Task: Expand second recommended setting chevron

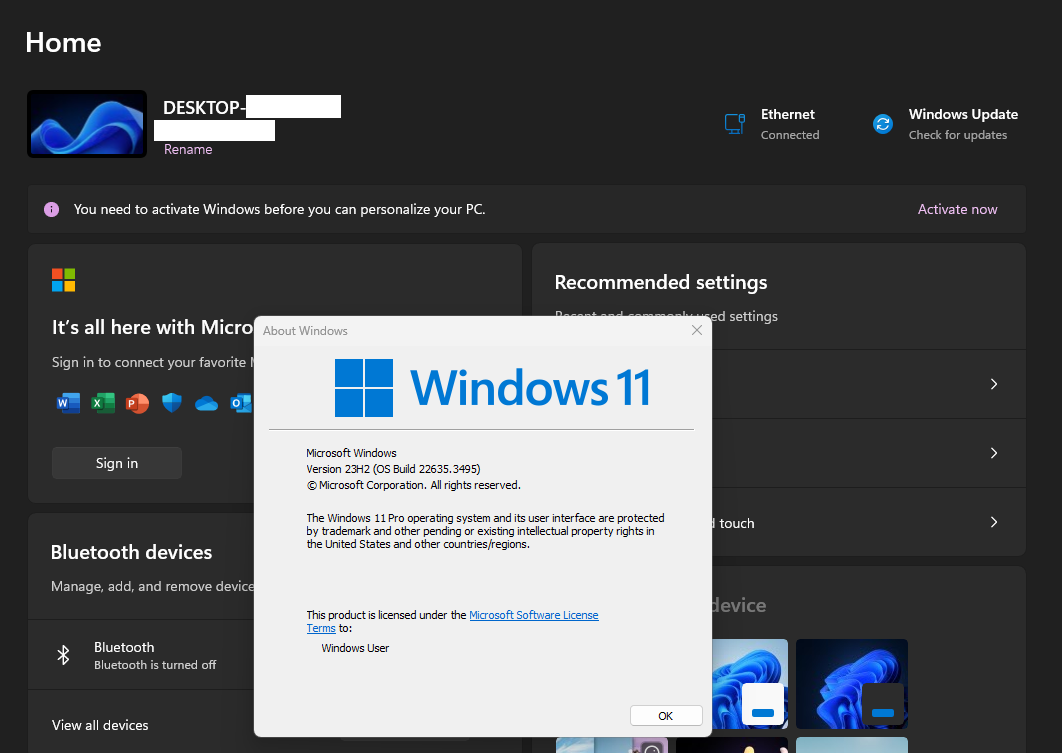Action: tap(994, 453)
